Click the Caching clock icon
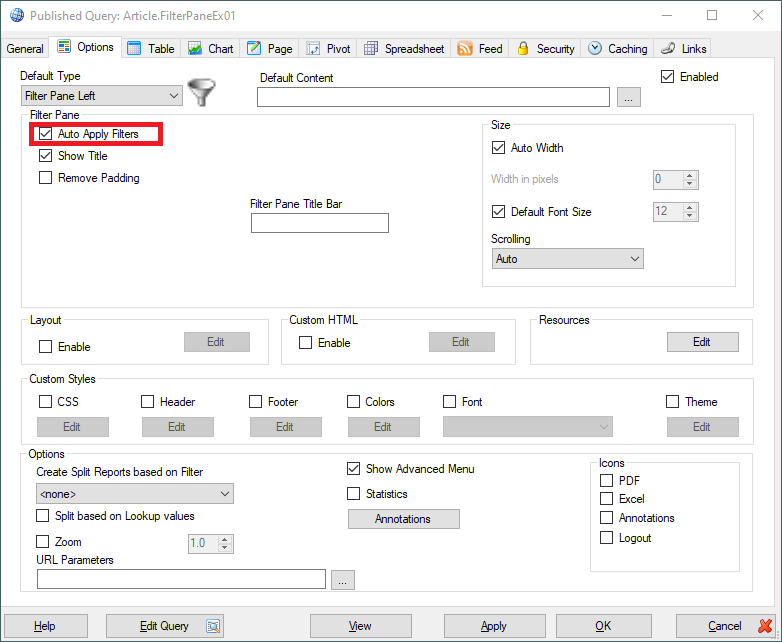The image size is (782, 642). pos(594,48)
